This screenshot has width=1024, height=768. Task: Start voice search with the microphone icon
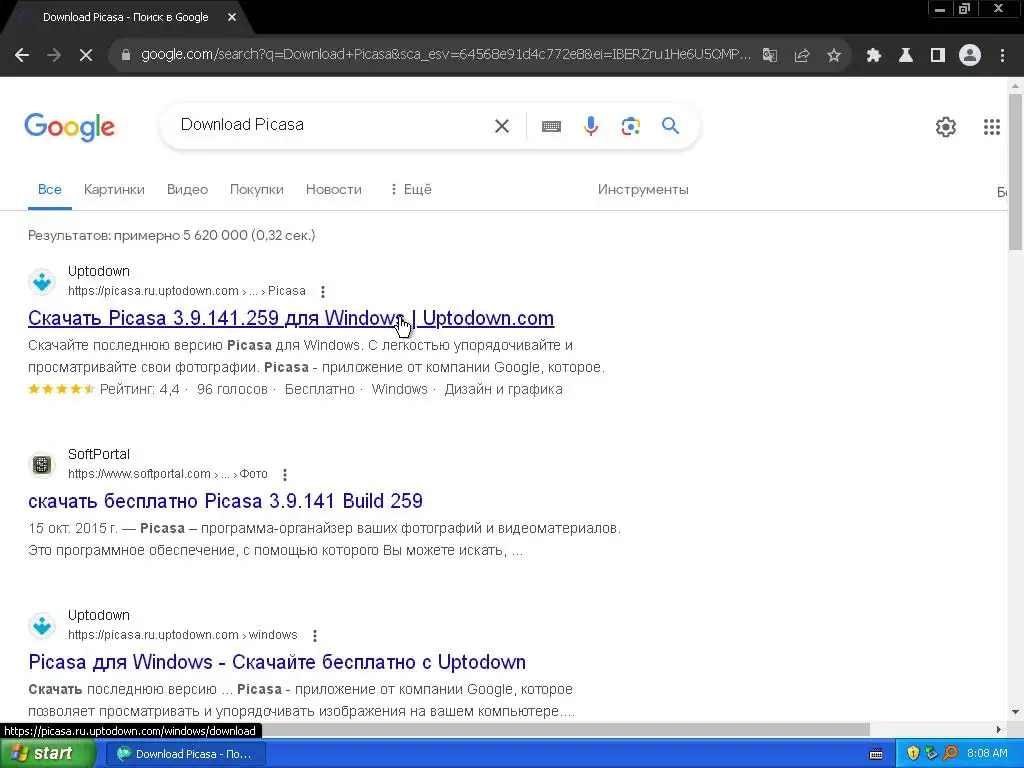coord(591,125)
